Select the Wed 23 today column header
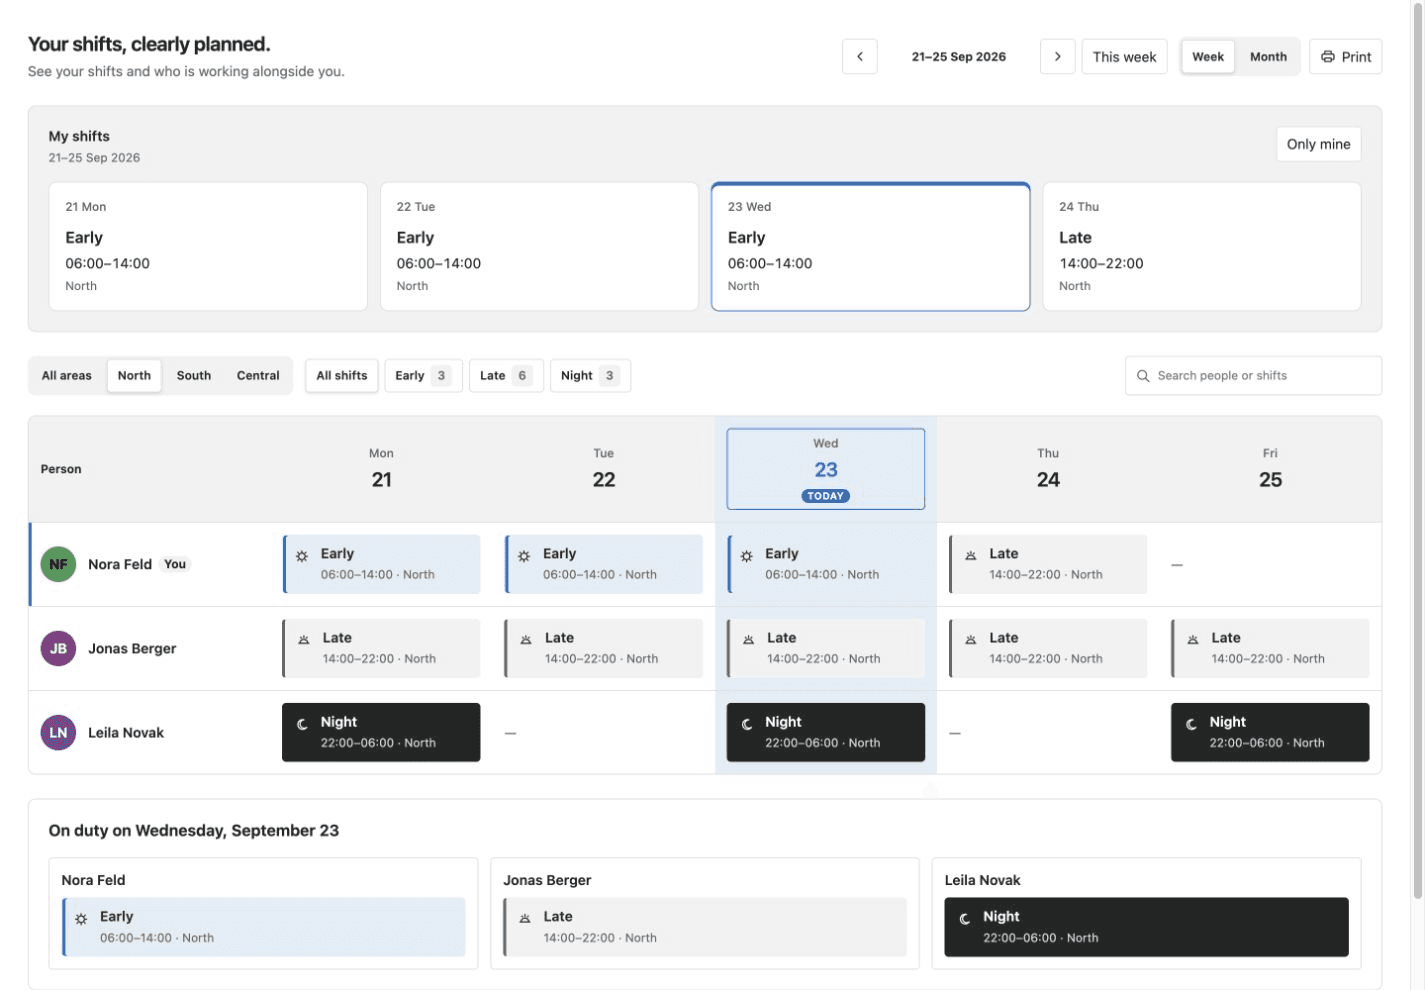Image resolution: width=1425 pixels, height=990 pixels. tap(825, 469)
